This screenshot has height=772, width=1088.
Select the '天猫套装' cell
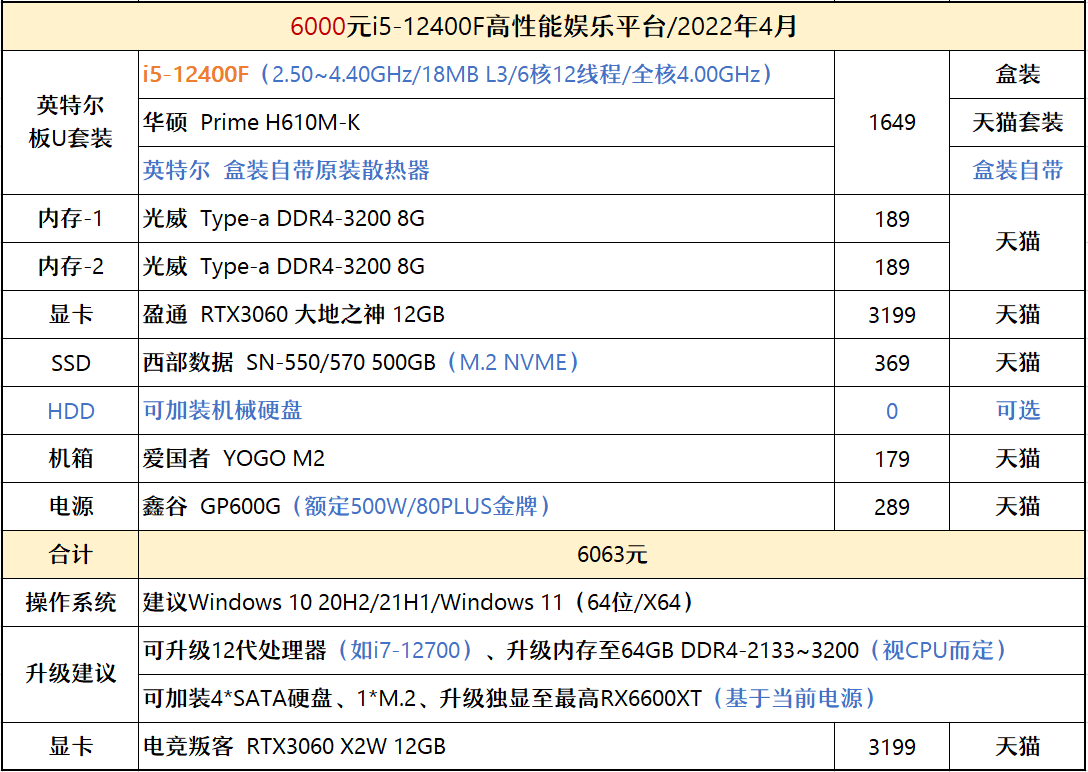[x=1017, y=123]
